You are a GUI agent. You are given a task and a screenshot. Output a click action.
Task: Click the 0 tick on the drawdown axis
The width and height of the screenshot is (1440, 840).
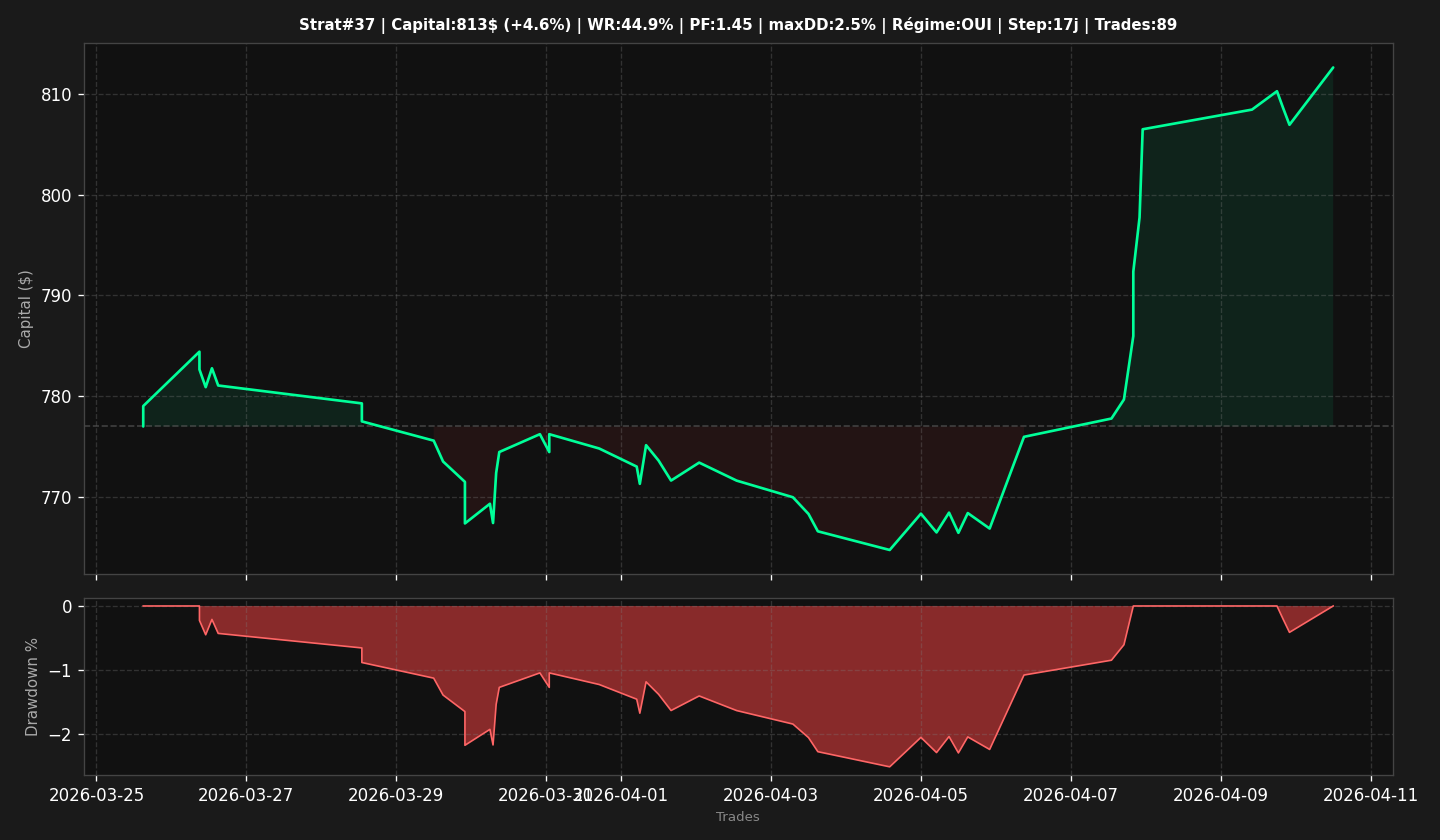[67, 607]
